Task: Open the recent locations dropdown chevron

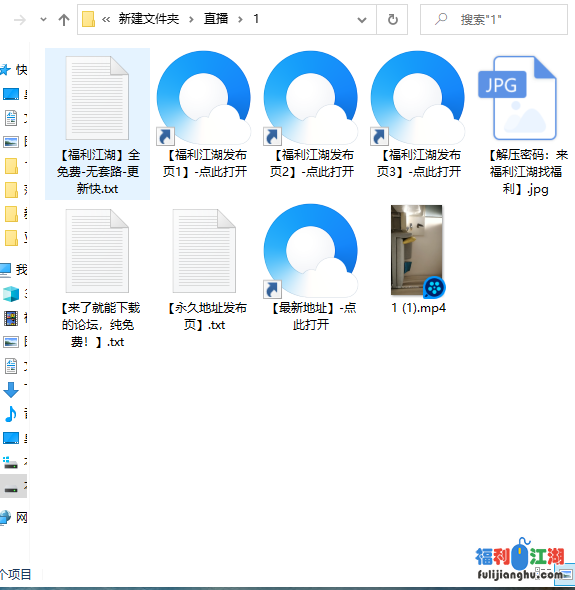Action: coord(43,20)
